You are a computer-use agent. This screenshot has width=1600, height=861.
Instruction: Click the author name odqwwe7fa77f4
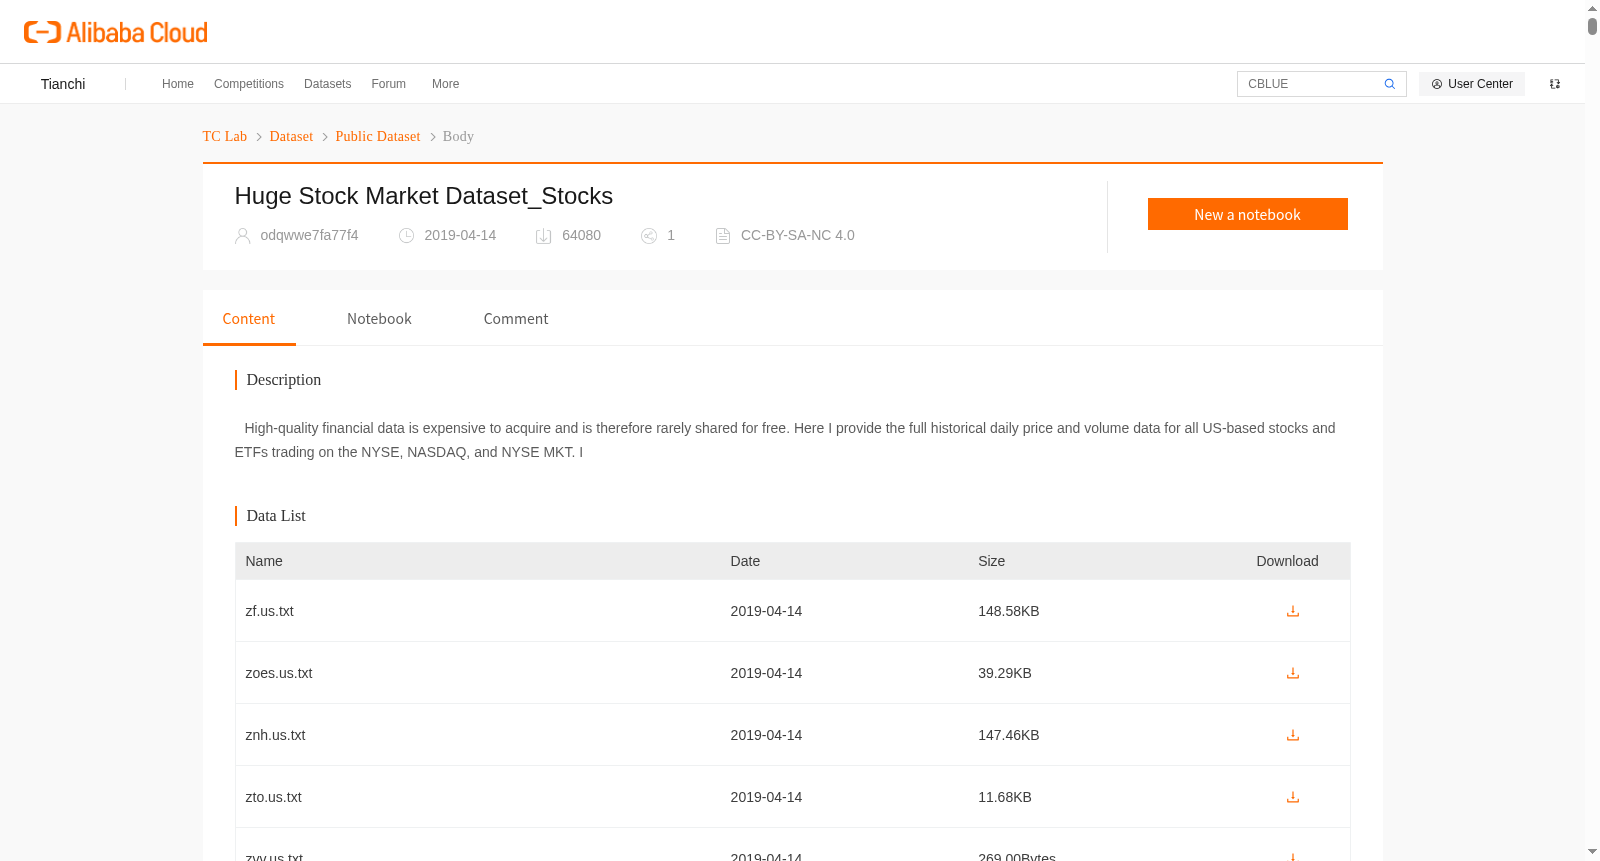[x=309, y=235]
